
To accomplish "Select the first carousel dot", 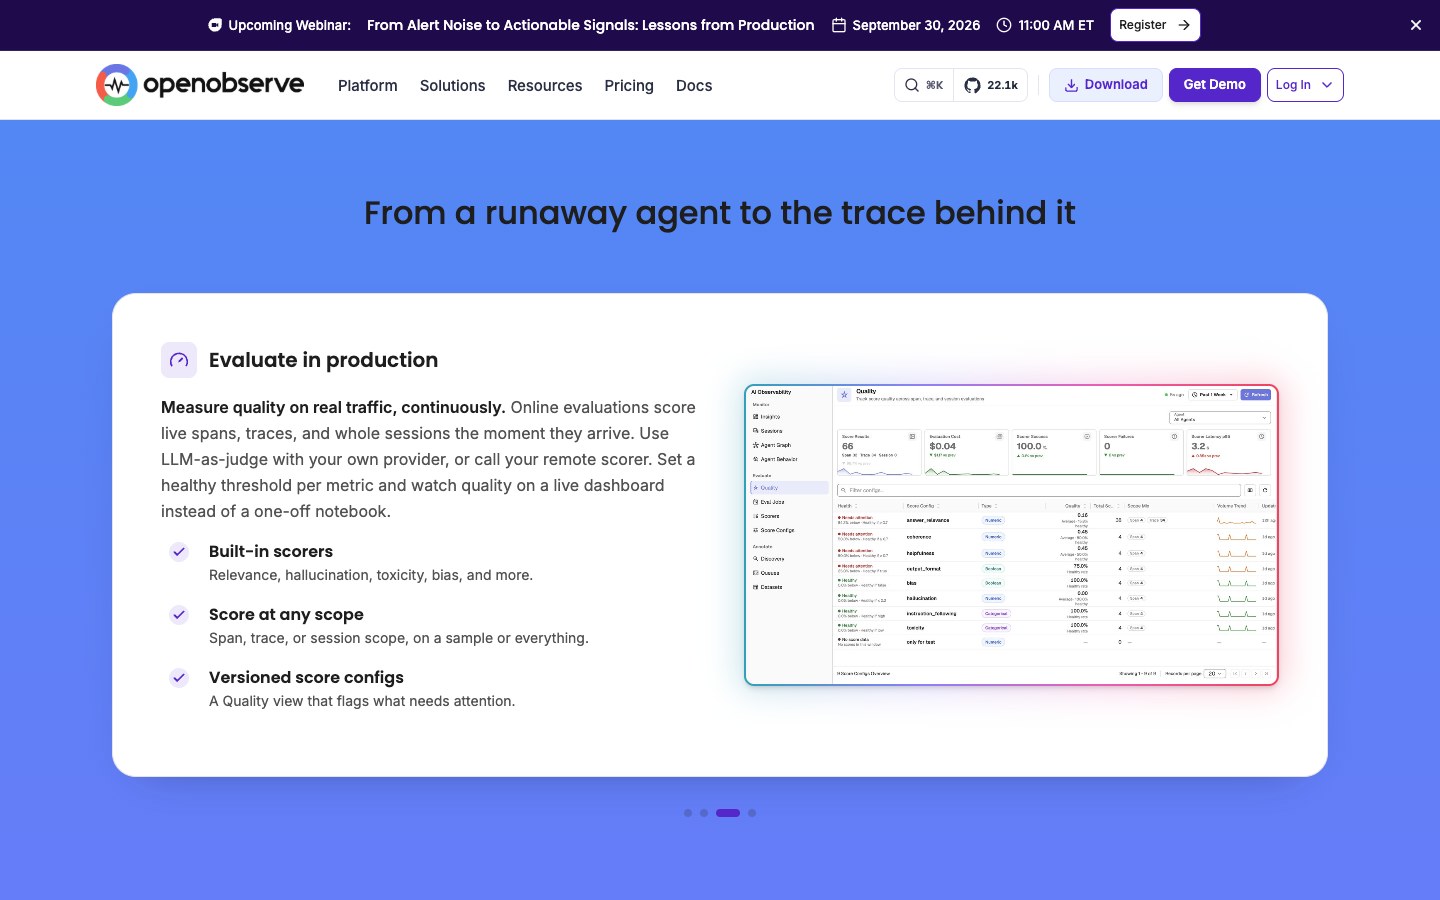I will pos(688,813).
